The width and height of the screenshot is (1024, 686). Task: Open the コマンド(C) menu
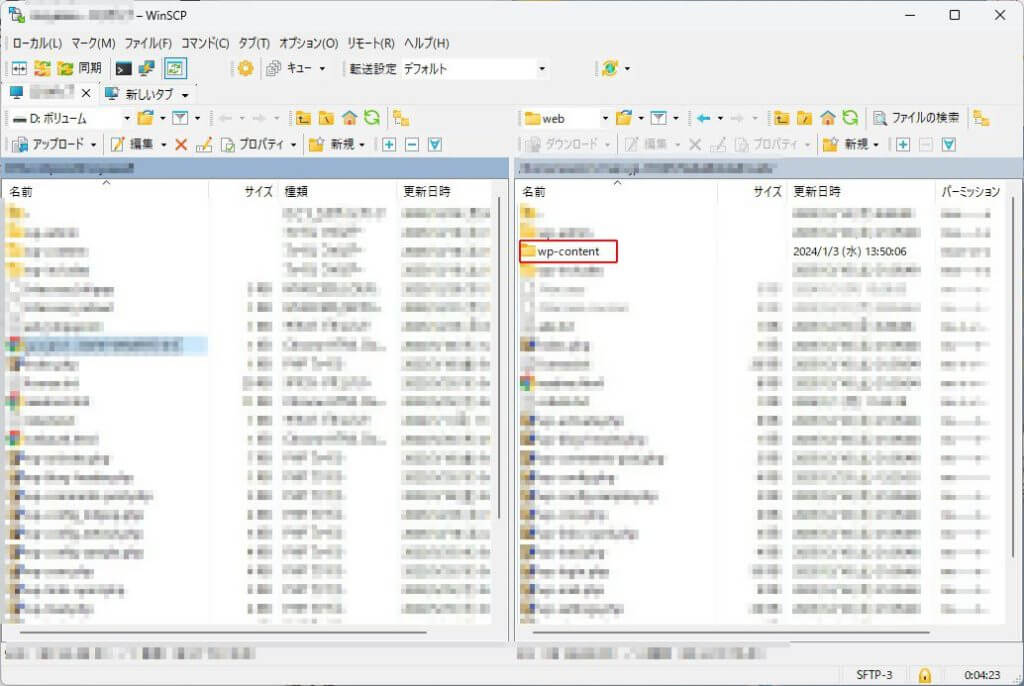(204, 44)
